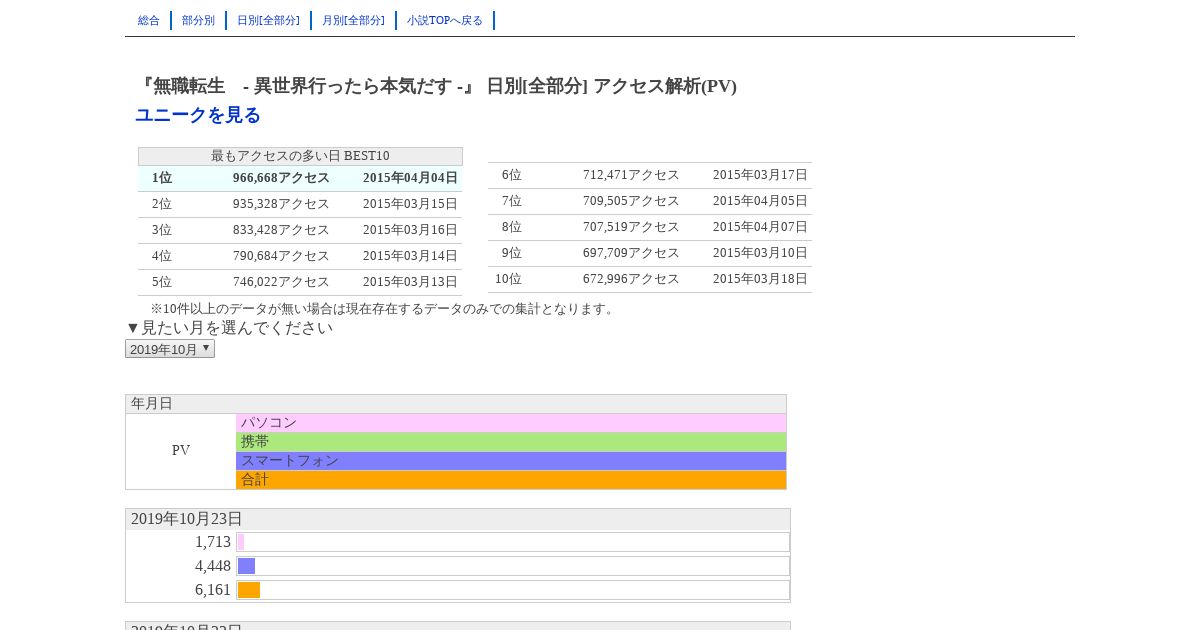Click the スマートフォン purple legend bar
The width and height of the screenshot is (1200, 630).
[x=511, y=461]
